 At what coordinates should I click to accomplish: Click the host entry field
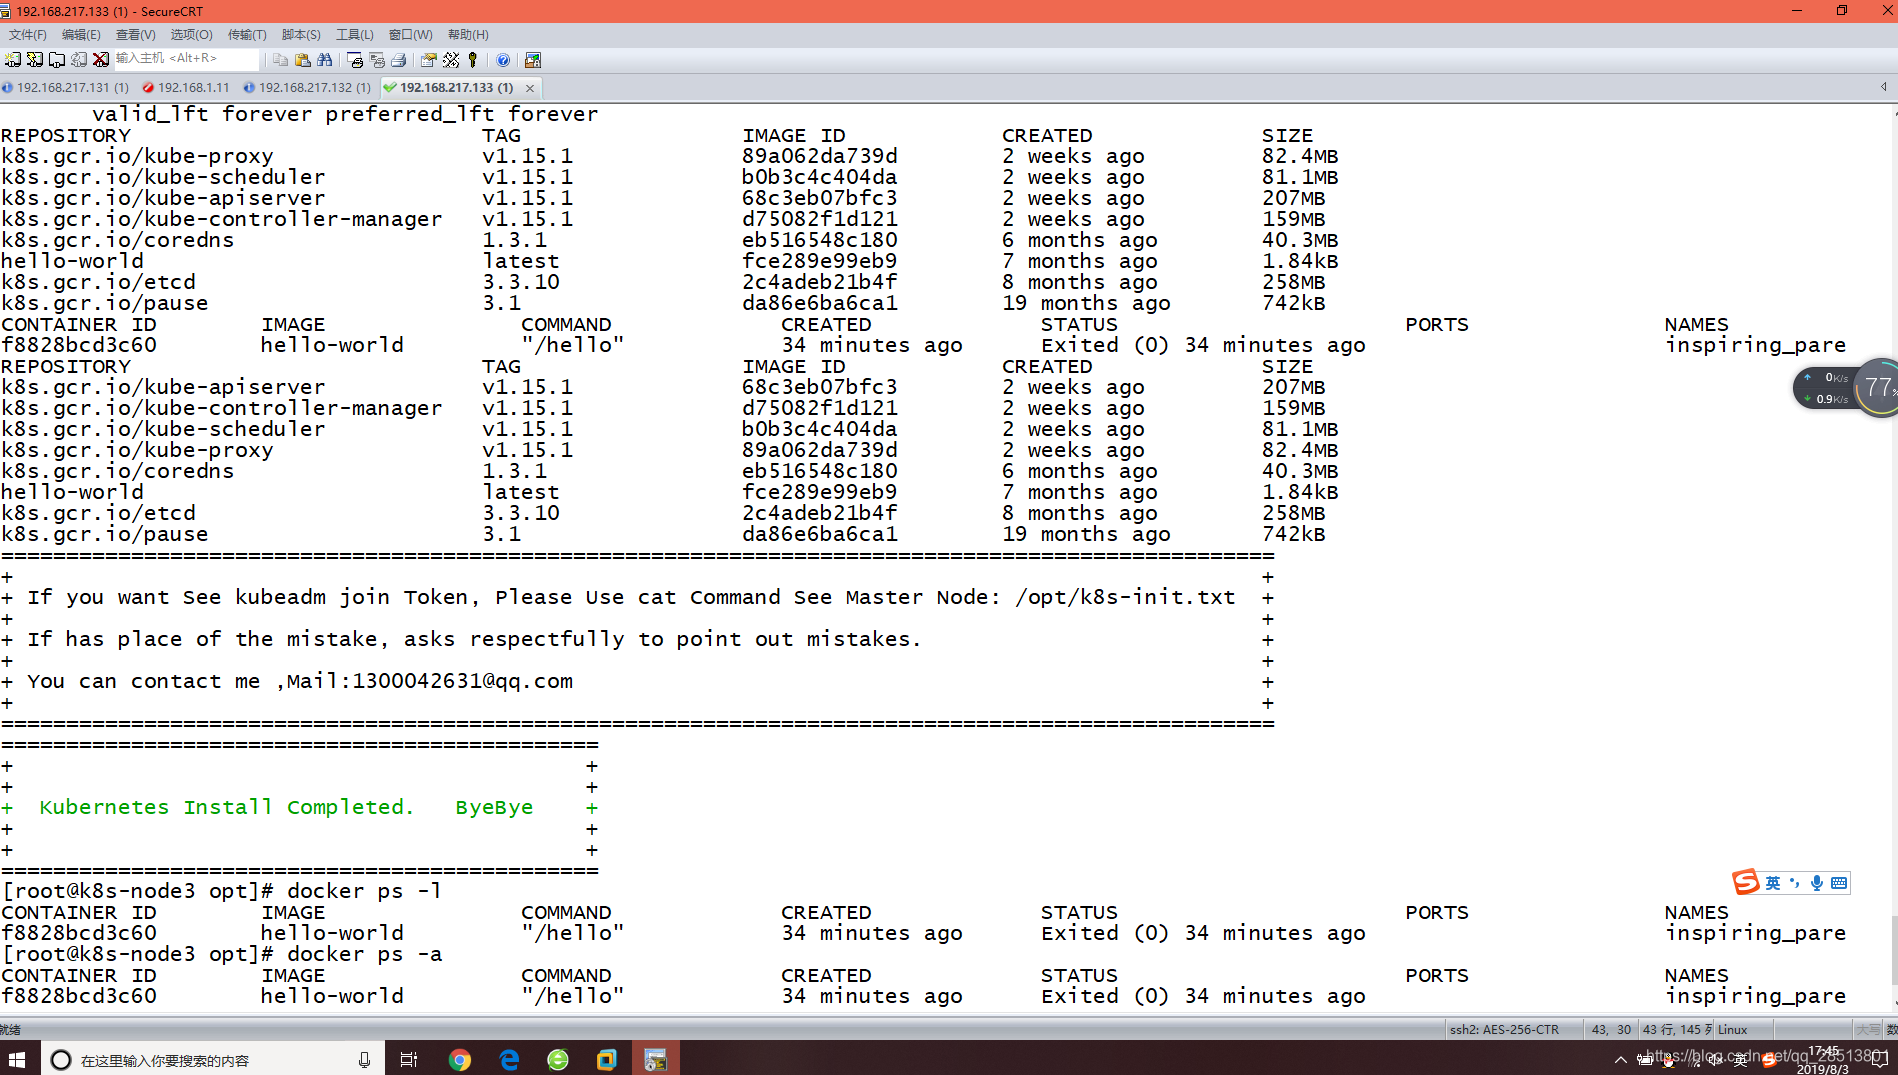186,59
